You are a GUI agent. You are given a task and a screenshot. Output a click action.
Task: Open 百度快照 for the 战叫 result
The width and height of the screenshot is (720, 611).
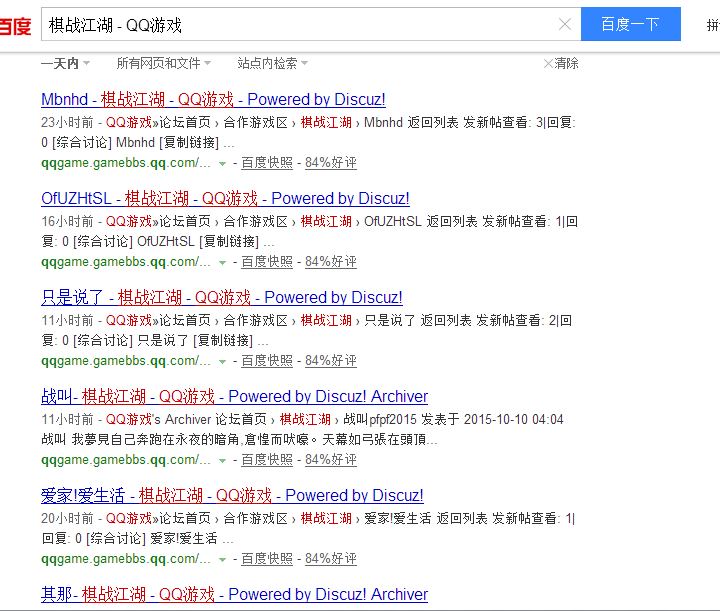point(267,460)
